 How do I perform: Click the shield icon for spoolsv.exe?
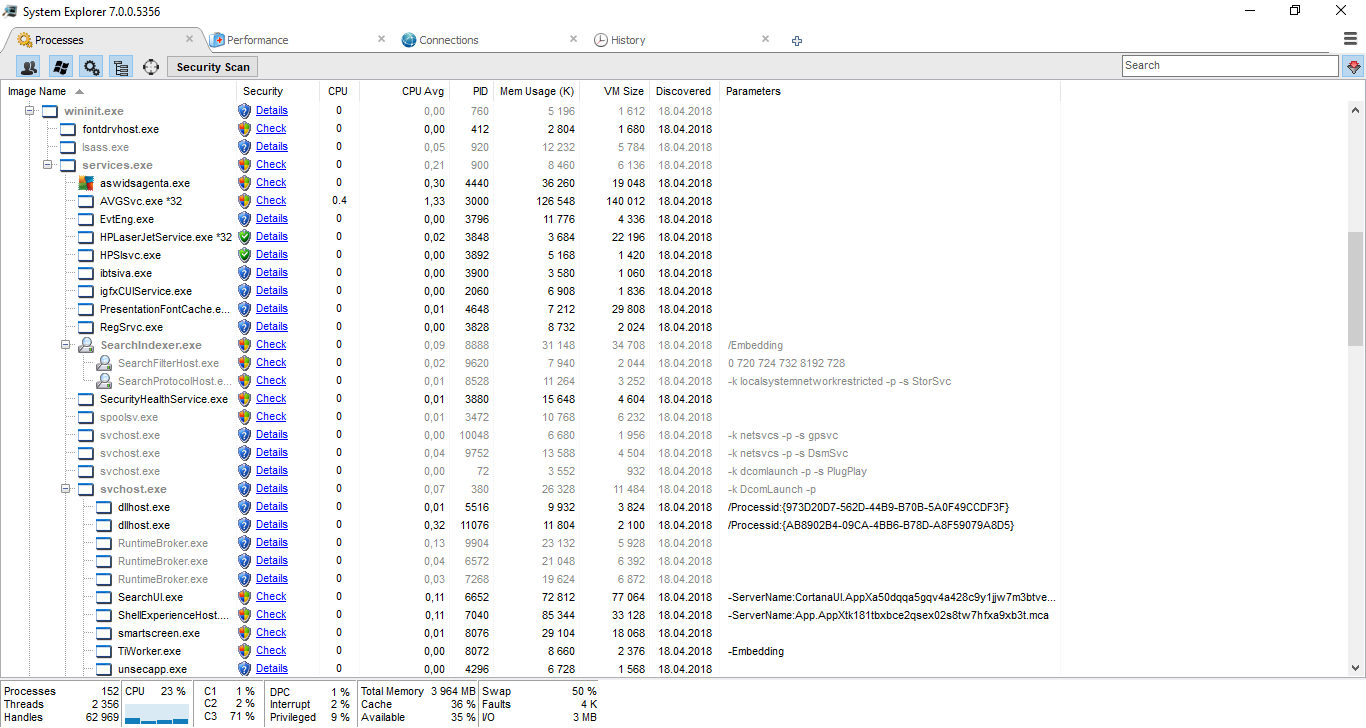(244, 417)
